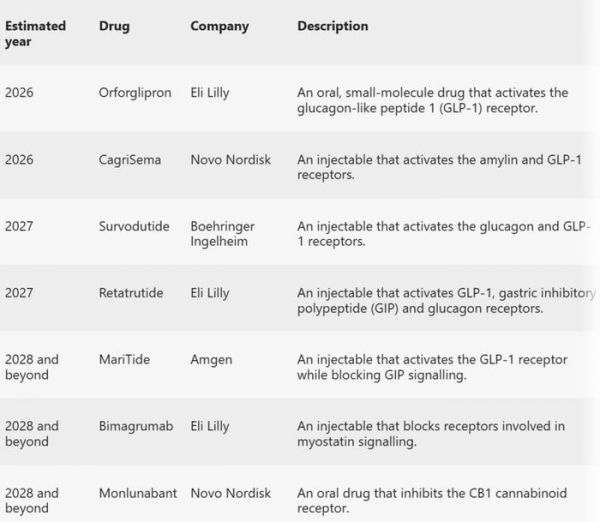Select the Orforglipron drug name
The image size is (600, 522).
pyautogui.click(x=135, y=93)
